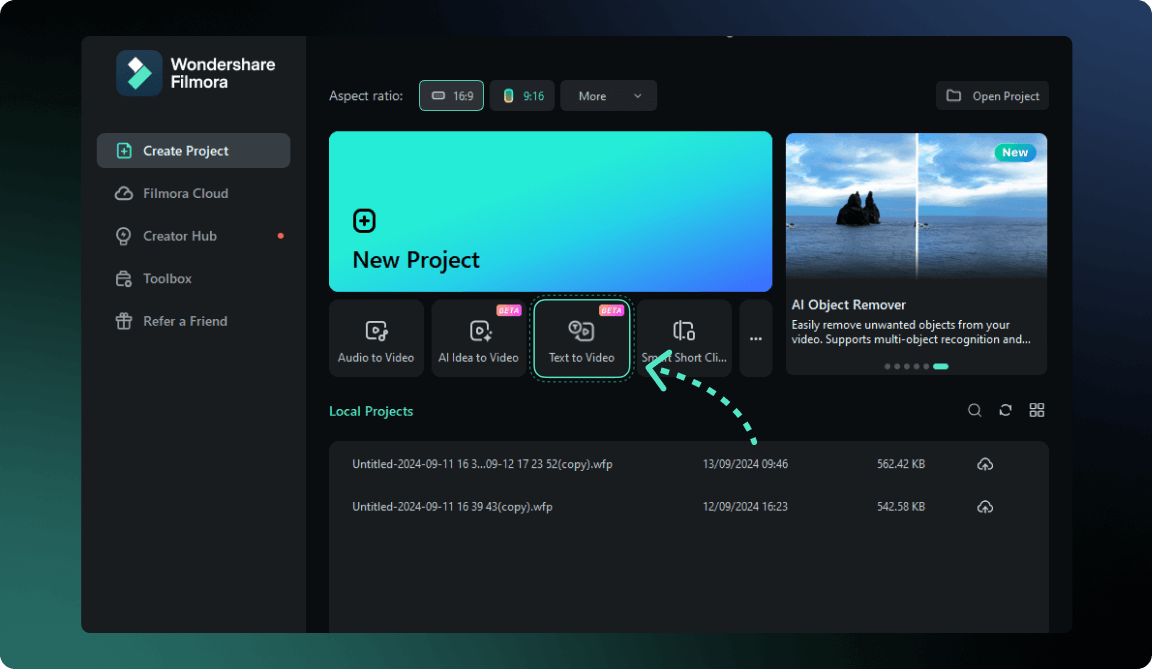Launch Audio to Video tool
Viewport: 1152px width, 669px height.
click(x=376, y=339)
